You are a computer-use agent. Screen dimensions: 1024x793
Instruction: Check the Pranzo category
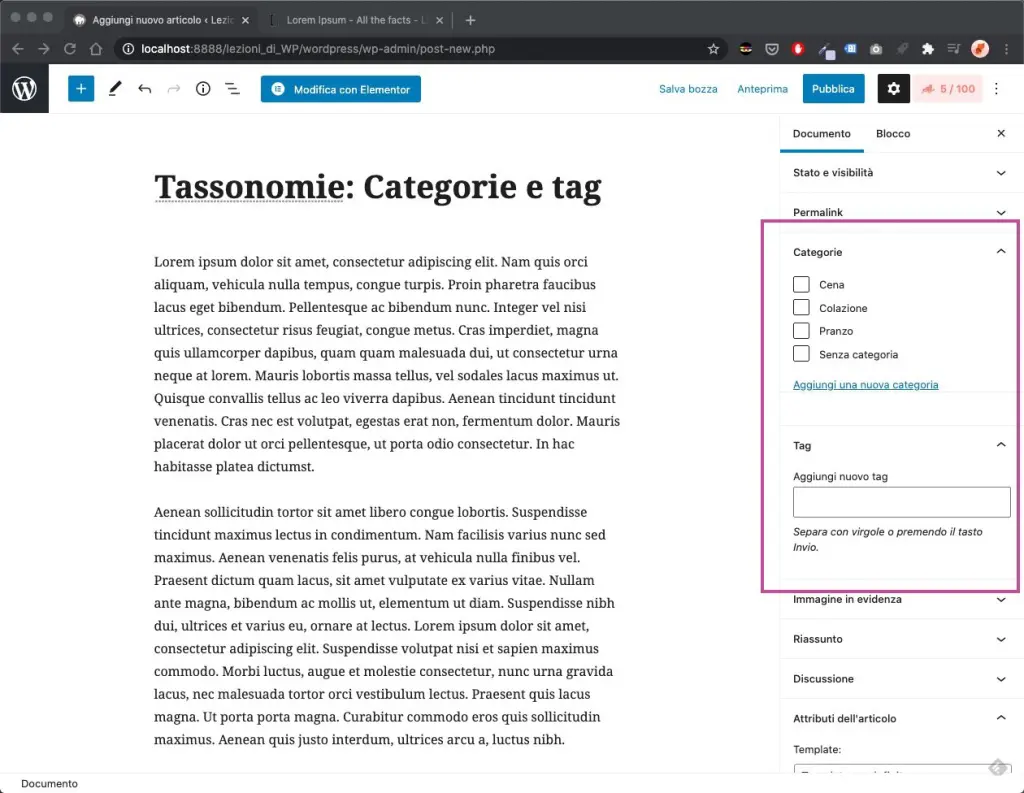point(801,331)
